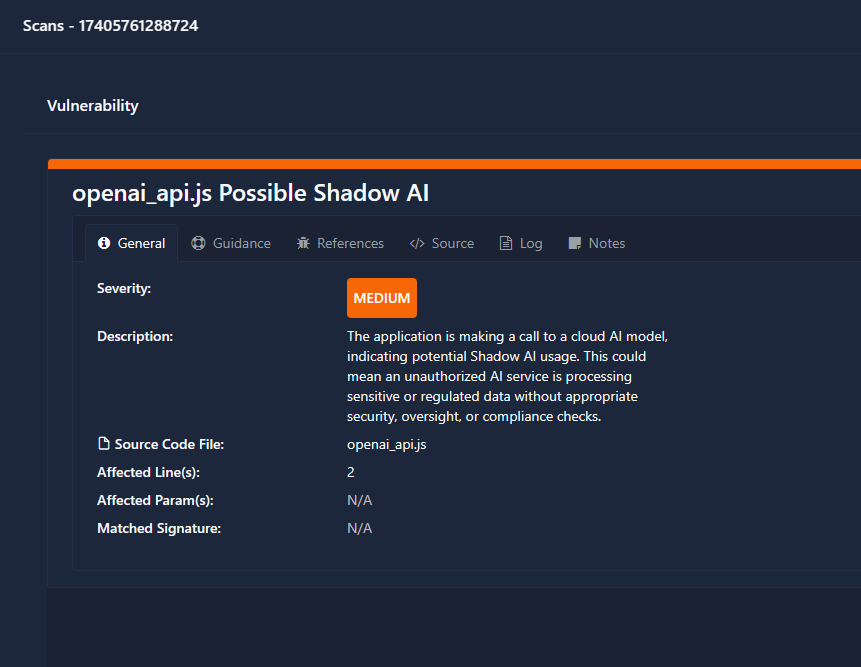Click the file icon beside Source Code File
This screenshot has height=667, width=861.
coord(103,444)
